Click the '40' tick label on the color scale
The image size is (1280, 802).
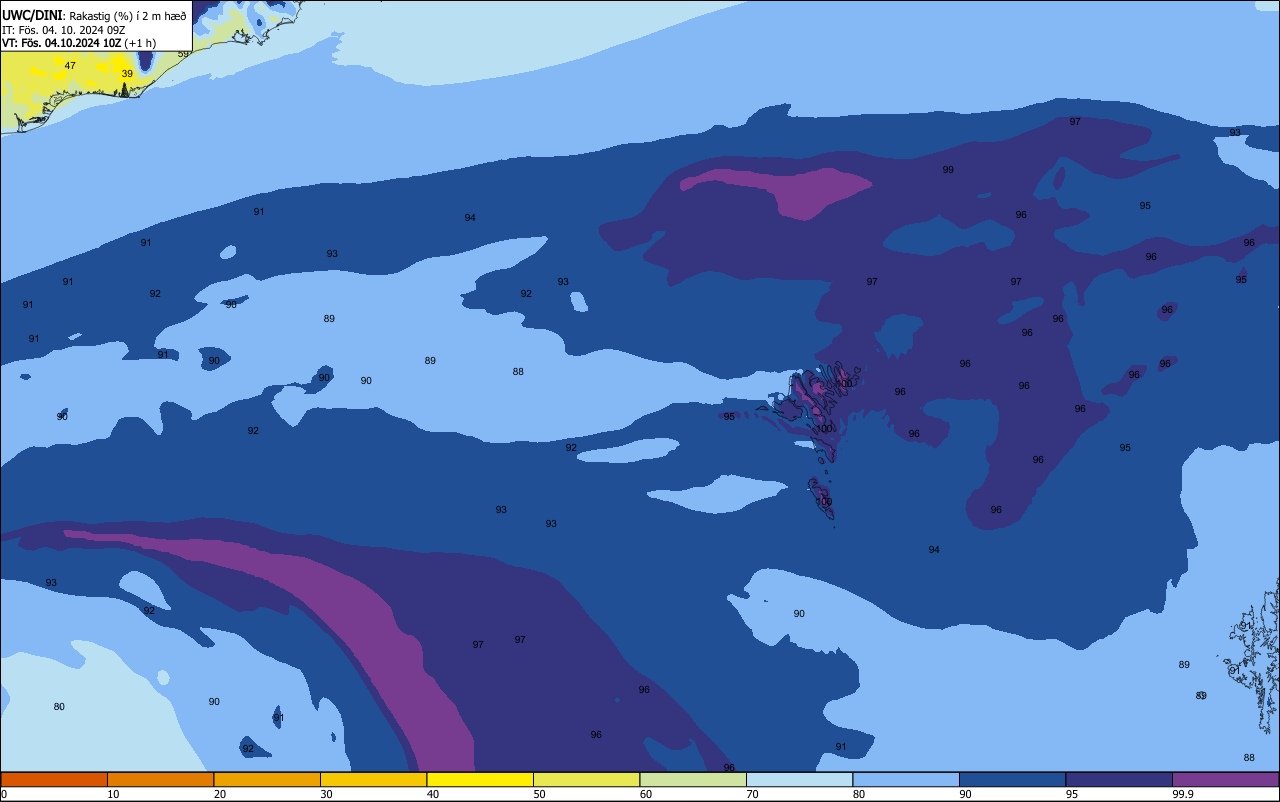coord(433,794)
